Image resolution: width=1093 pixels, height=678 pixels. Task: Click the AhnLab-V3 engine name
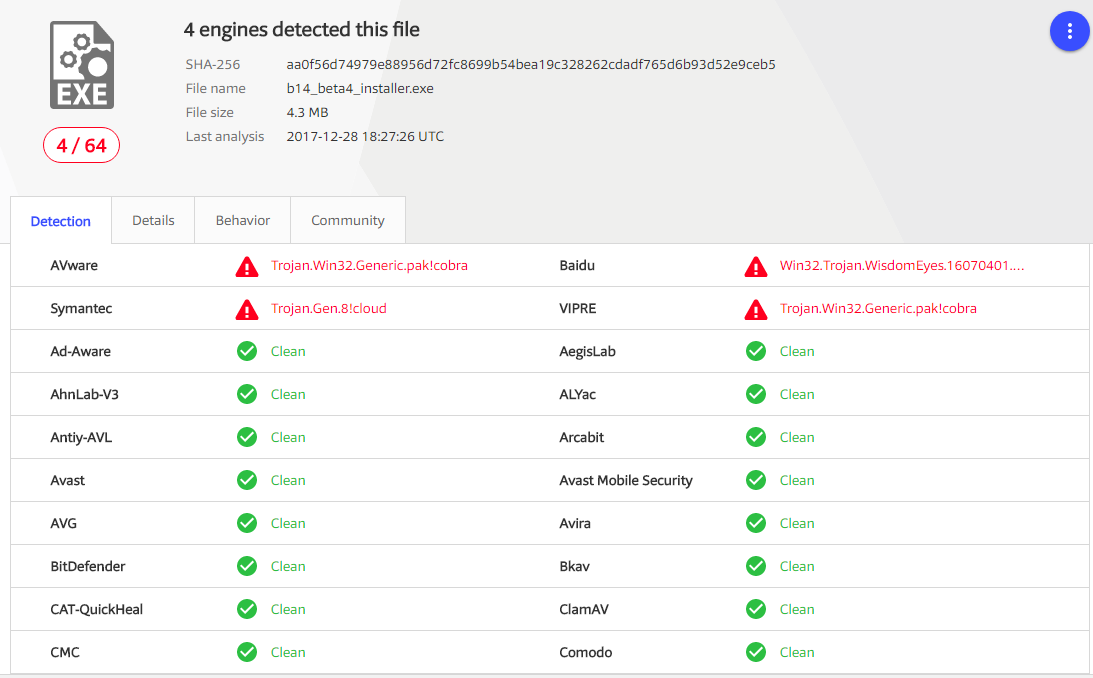click(84, 394)
